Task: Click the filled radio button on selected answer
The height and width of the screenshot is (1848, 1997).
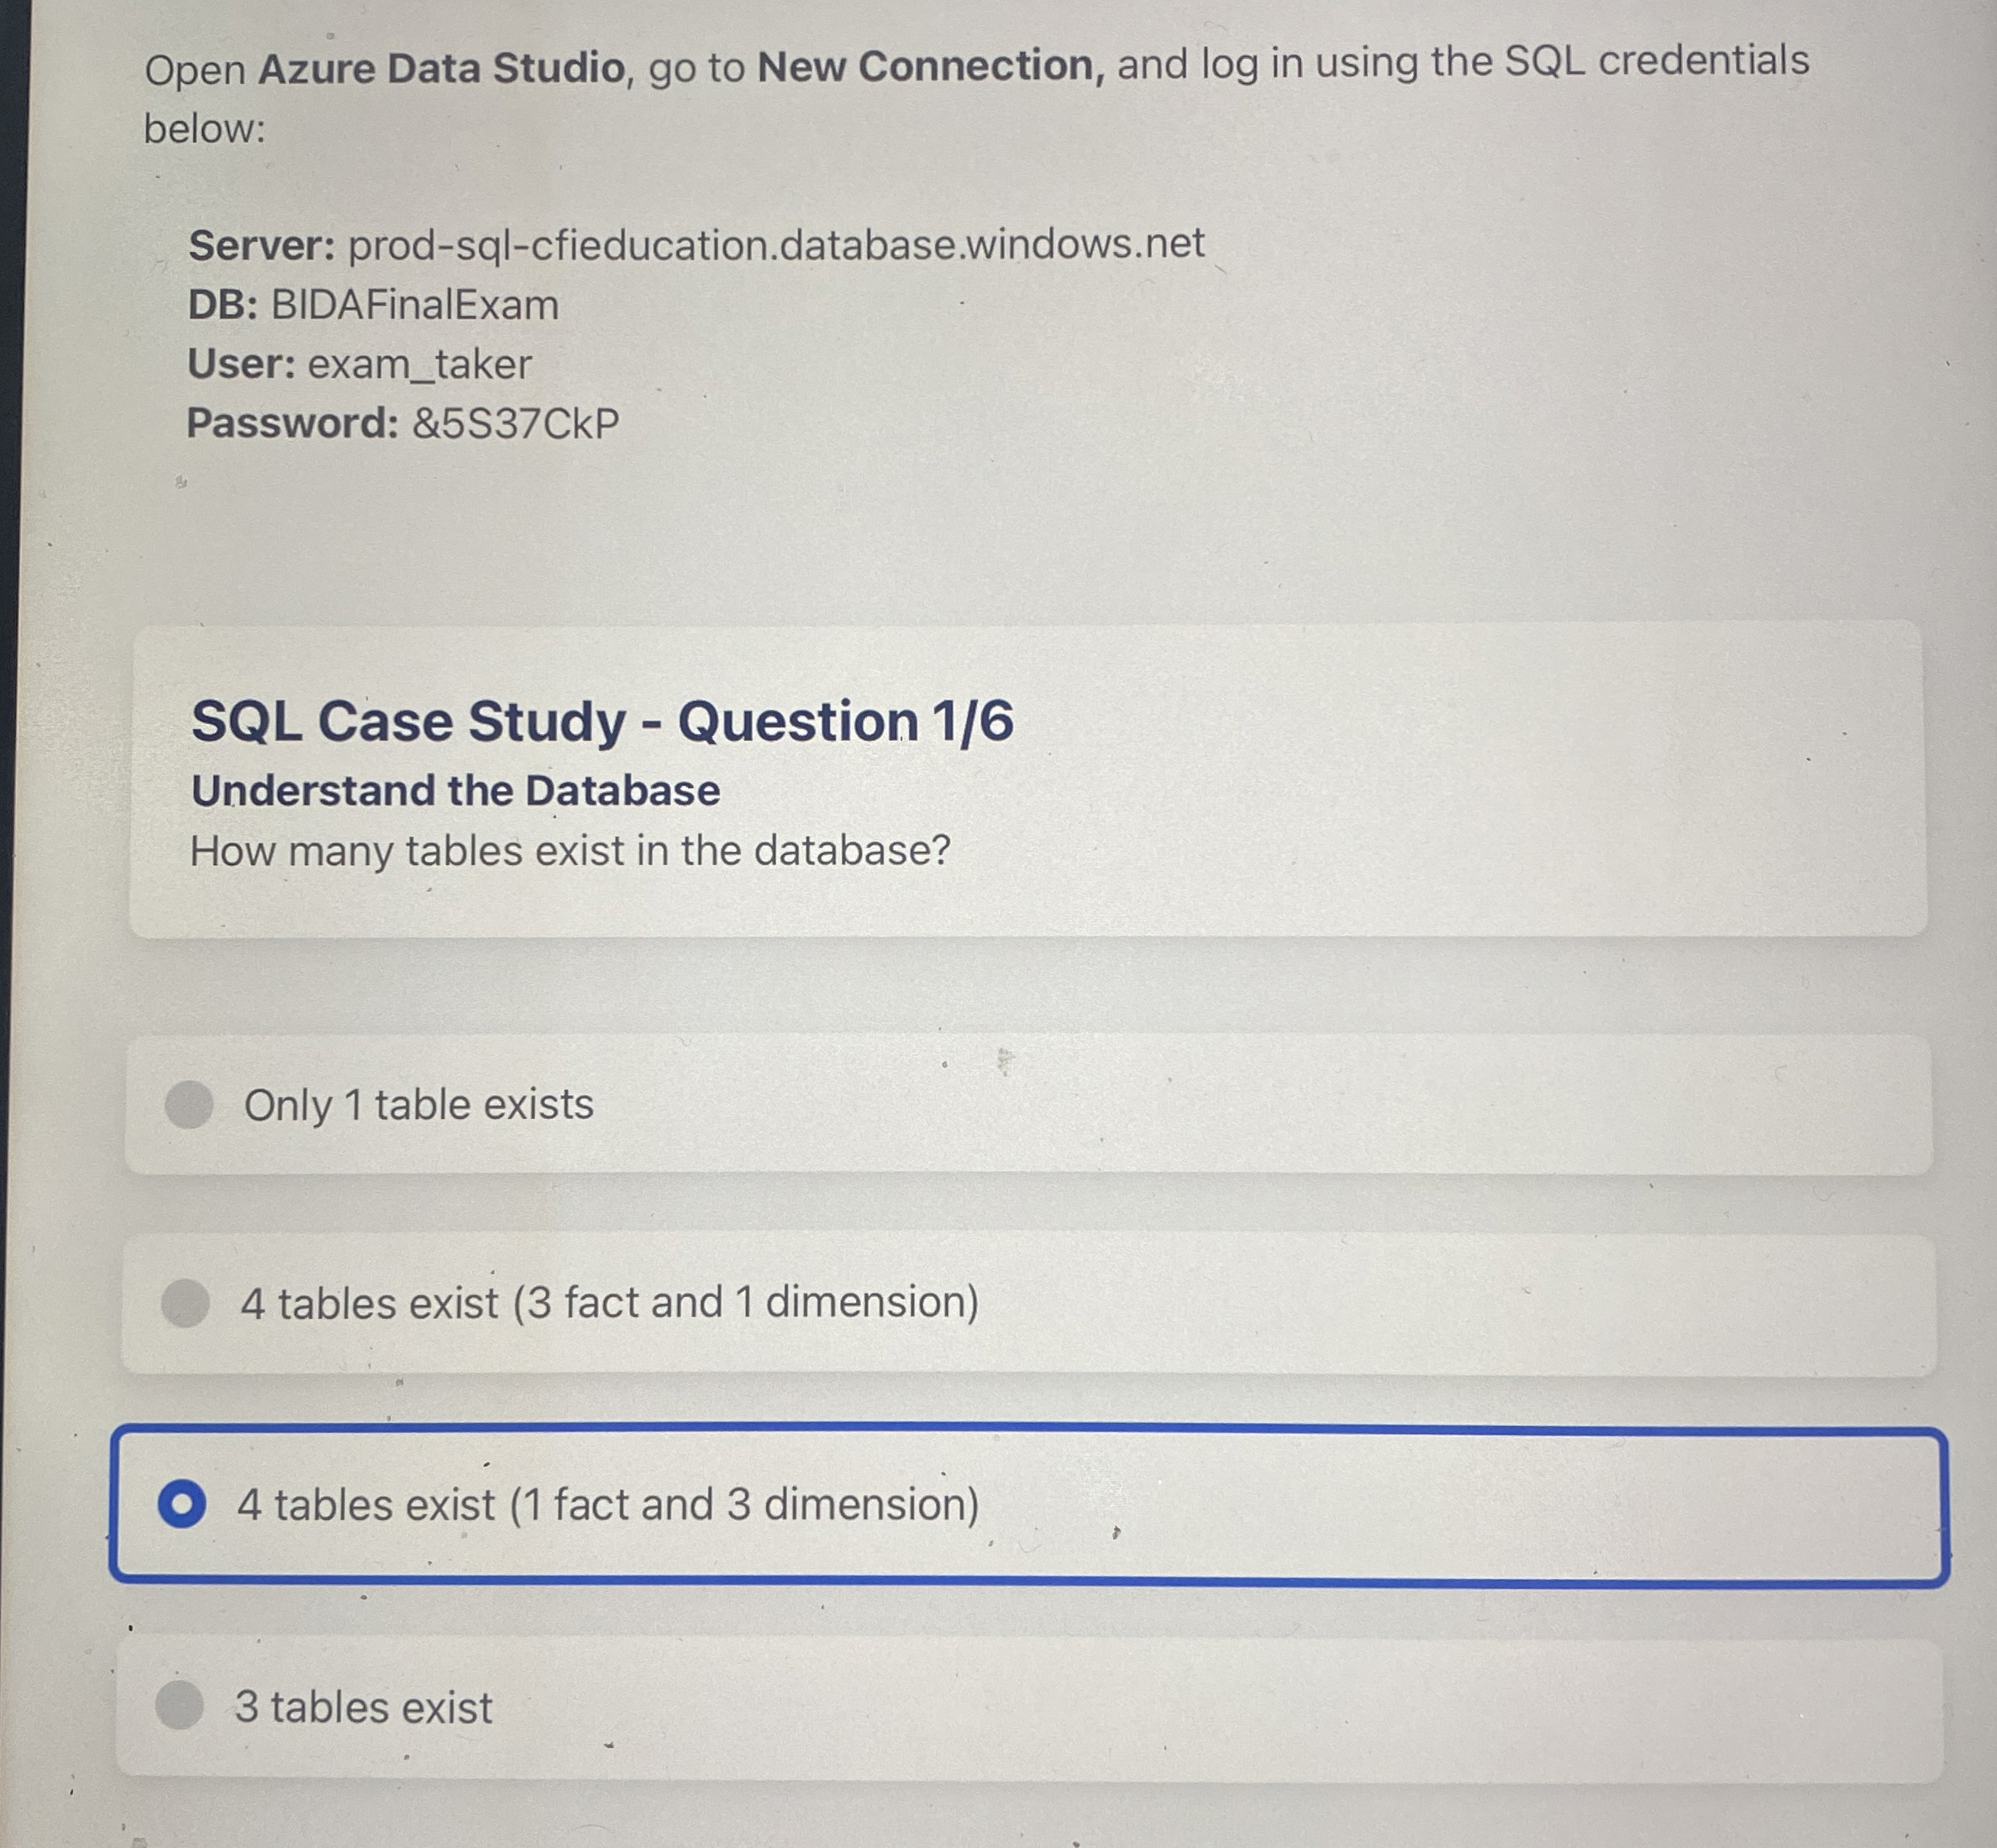Action: [x=186, y=1504]
